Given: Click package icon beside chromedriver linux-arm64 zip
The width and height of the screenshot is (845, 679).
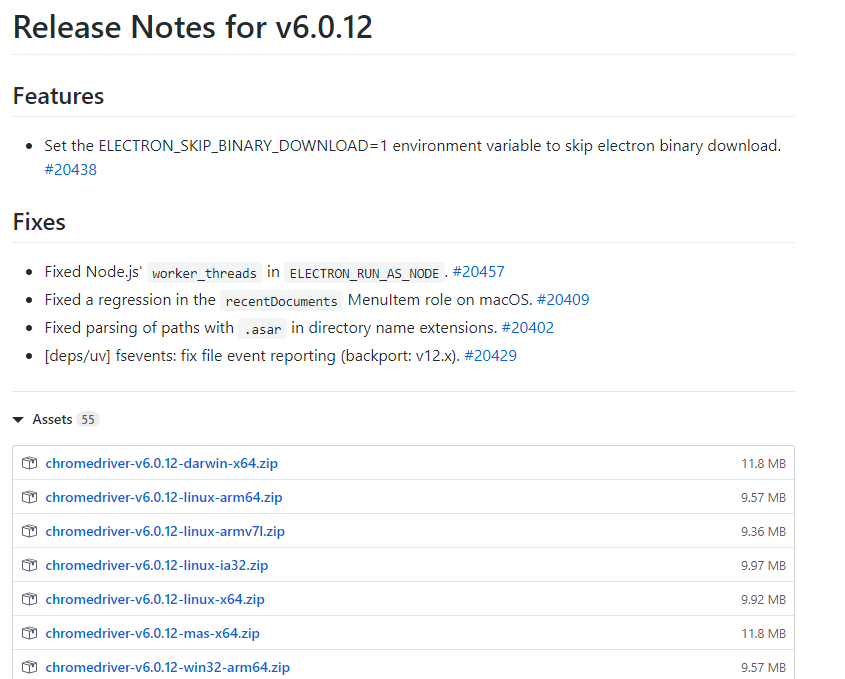Looking at the screenshot, I should pyautogui.click(x=29, y=497).
